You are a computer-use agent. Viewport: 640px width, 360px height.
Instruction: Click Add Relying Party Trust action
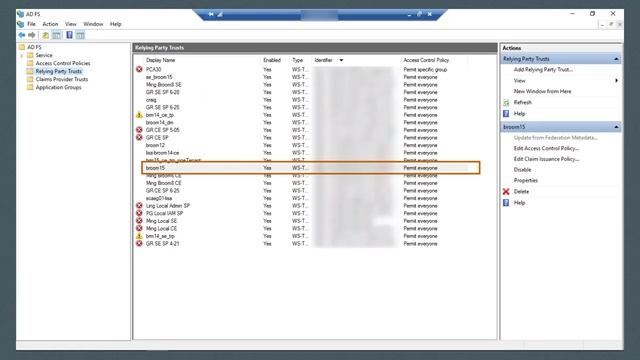point(543,70)
